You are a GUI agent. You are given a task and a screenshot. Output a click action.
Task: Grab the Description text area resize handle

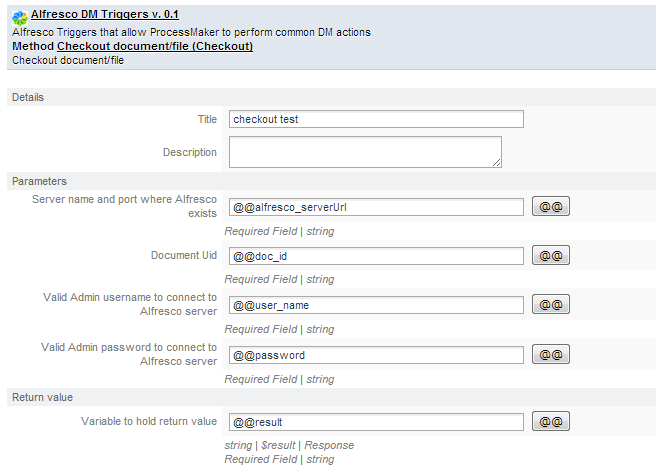click(496, 161)
